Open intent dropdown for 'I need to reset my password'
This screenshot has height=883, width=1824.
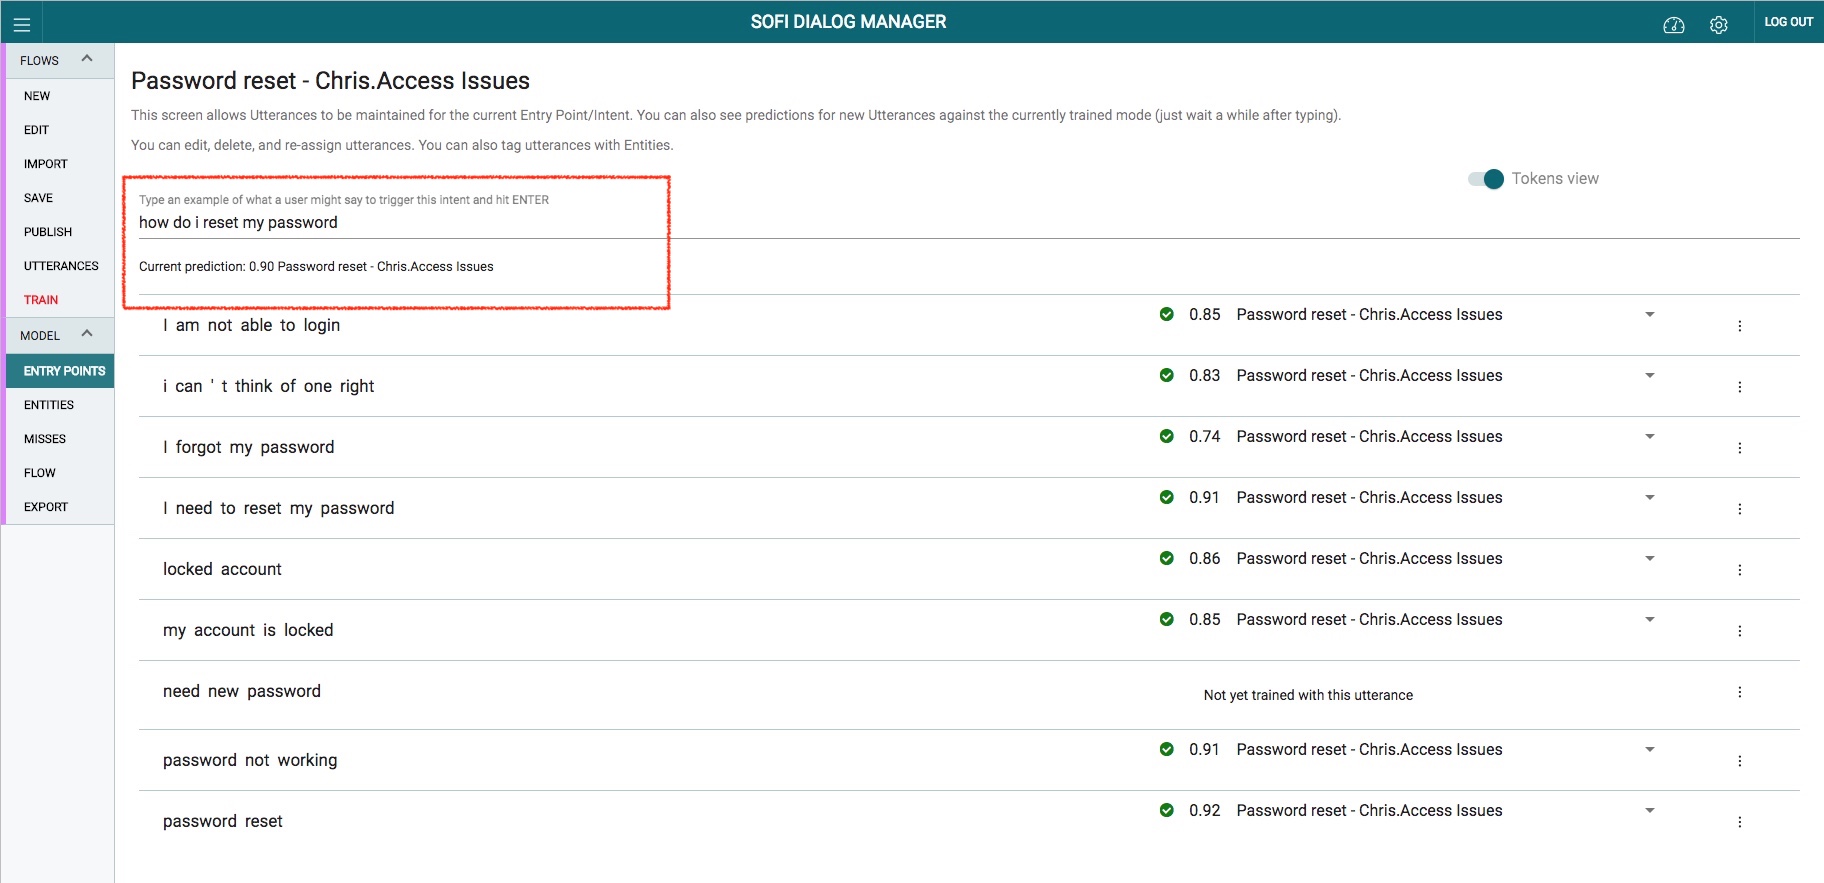(x=1650, y=497)
